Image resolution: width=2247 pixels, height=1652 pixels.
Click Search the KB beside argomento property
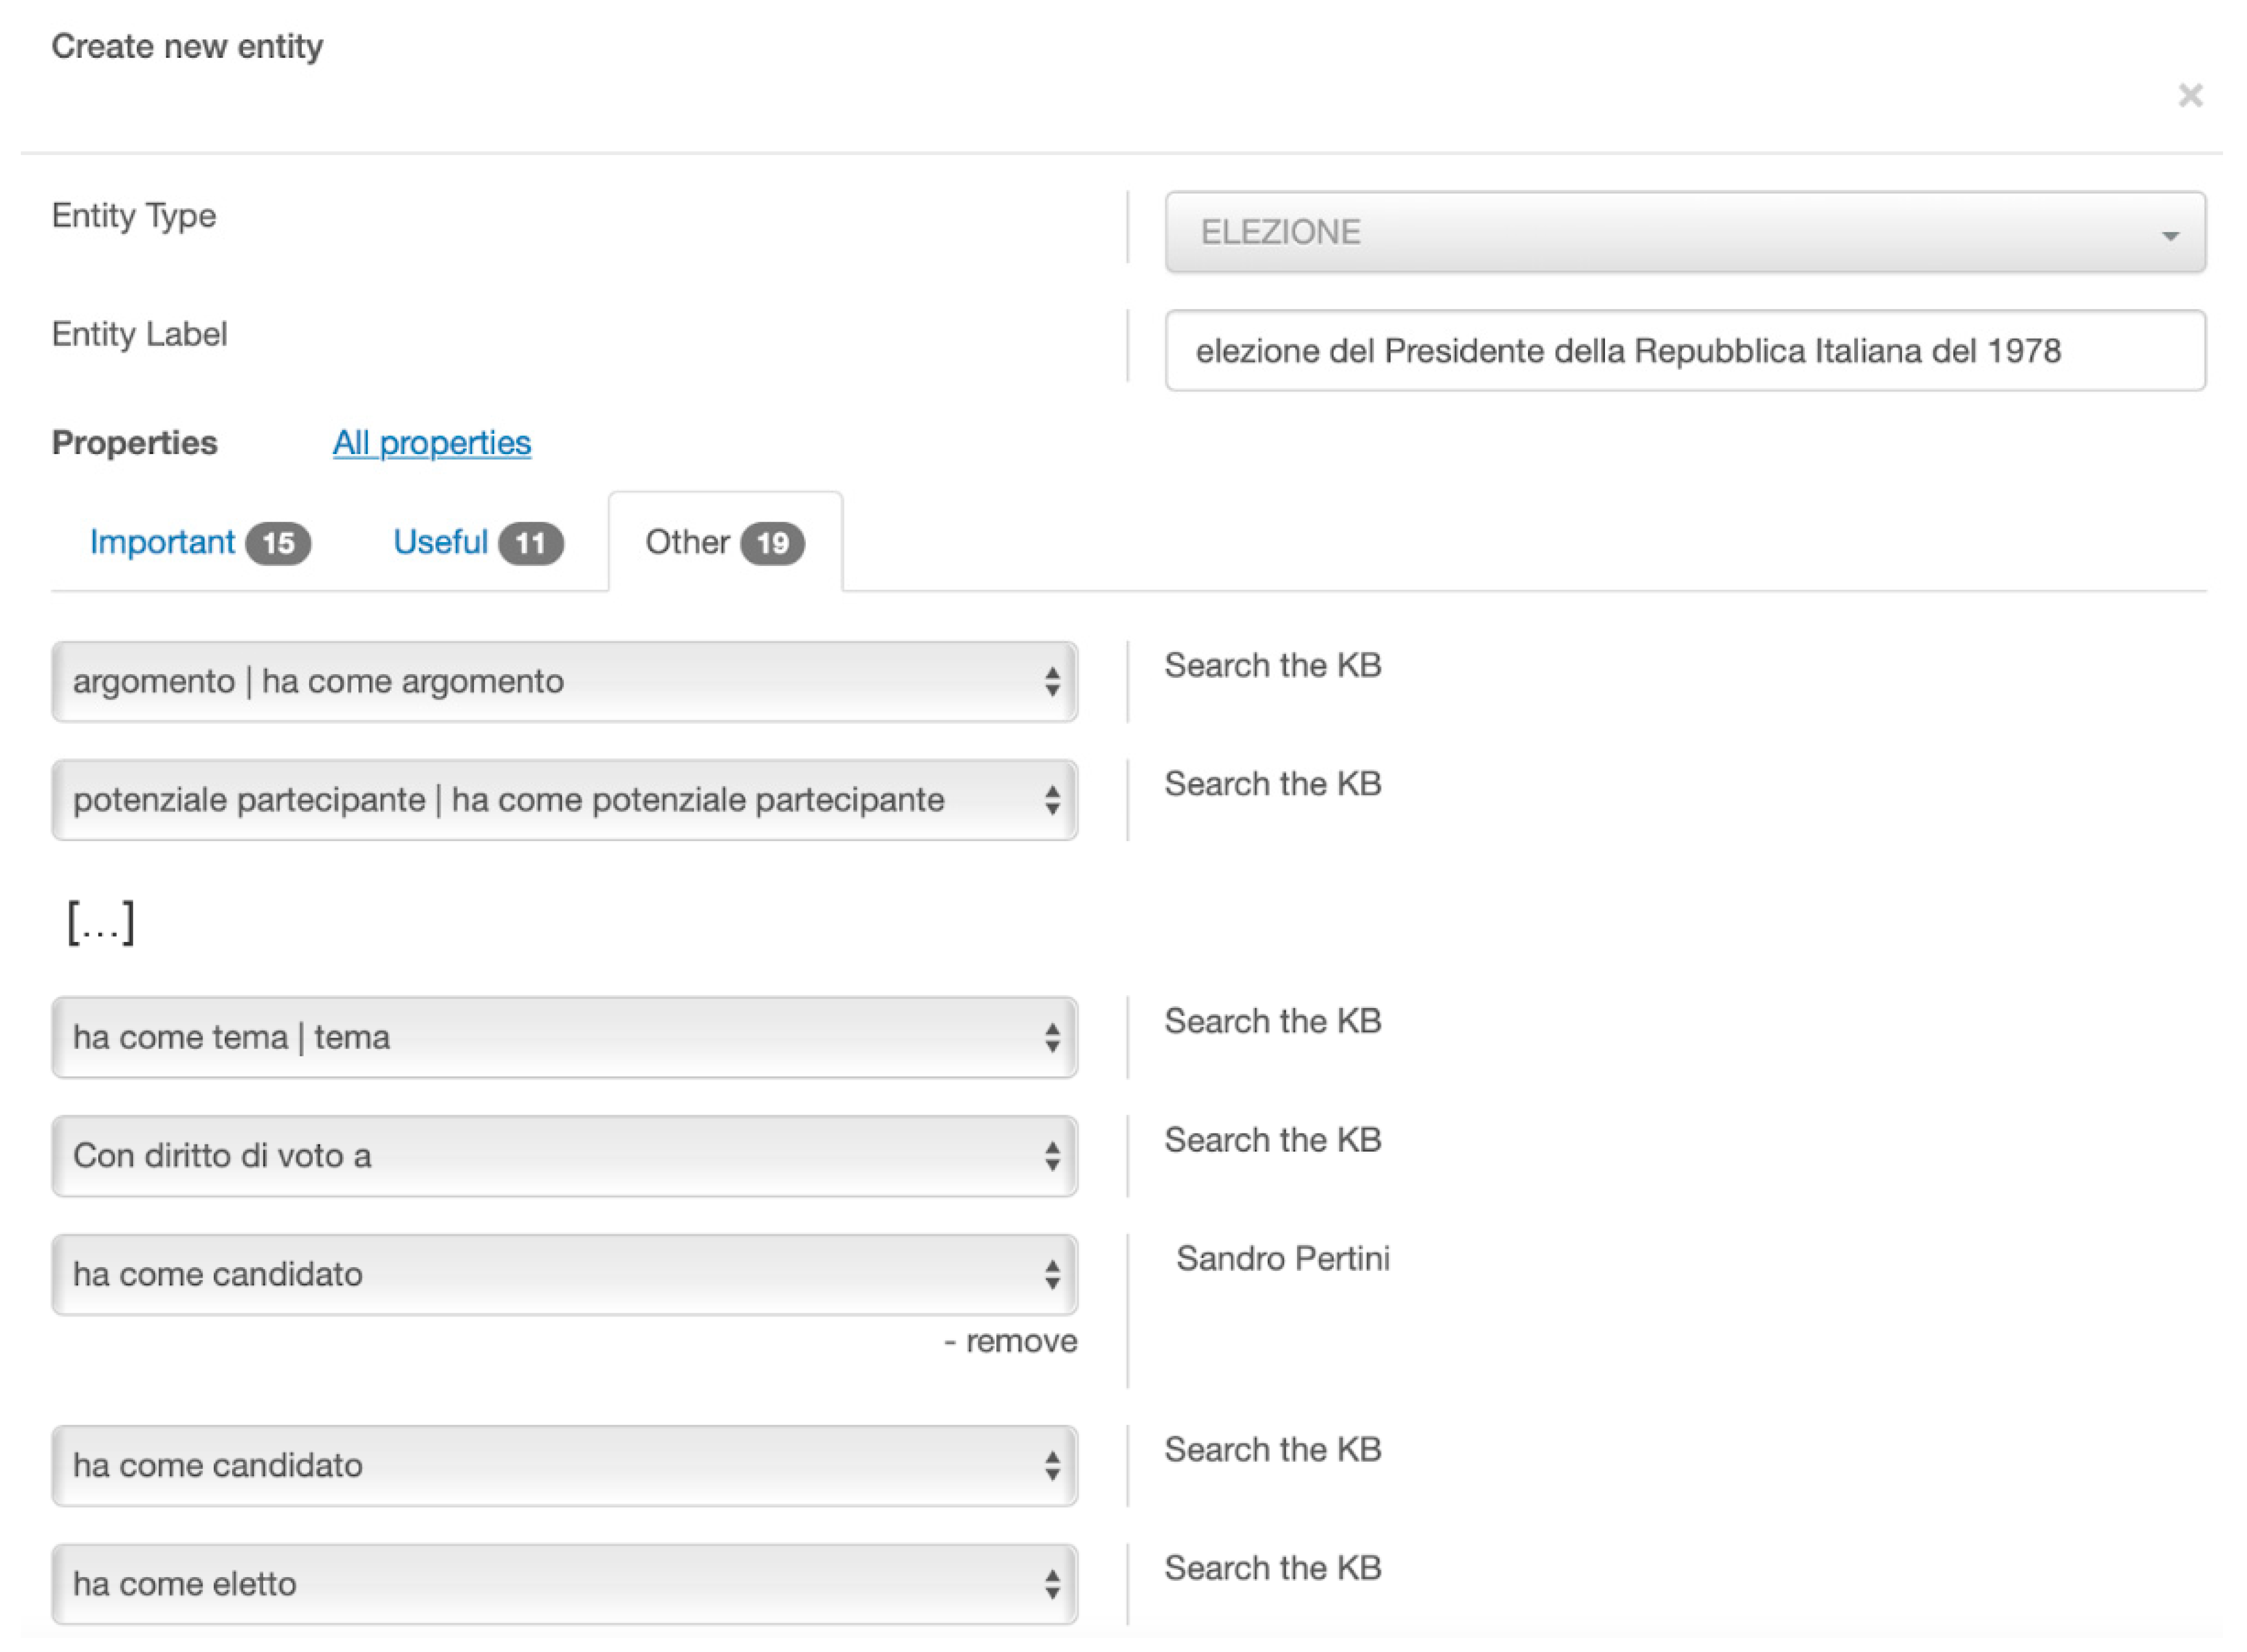click(1272, 666)
